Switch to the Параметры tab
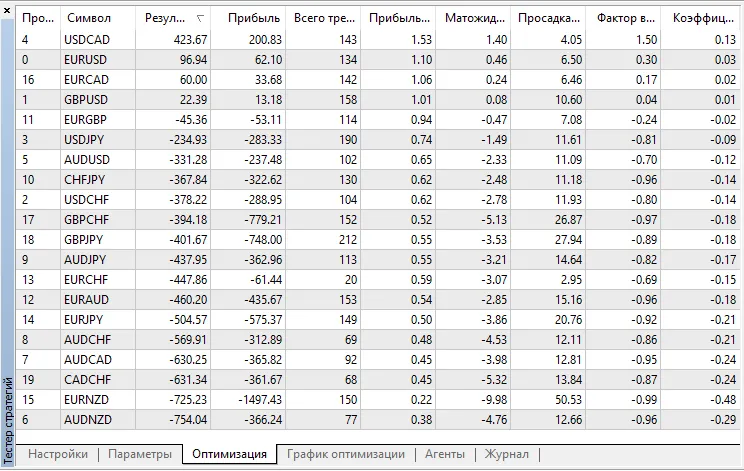Image resolution: width=744 pixels, height=471 pixels. [140, 454]
